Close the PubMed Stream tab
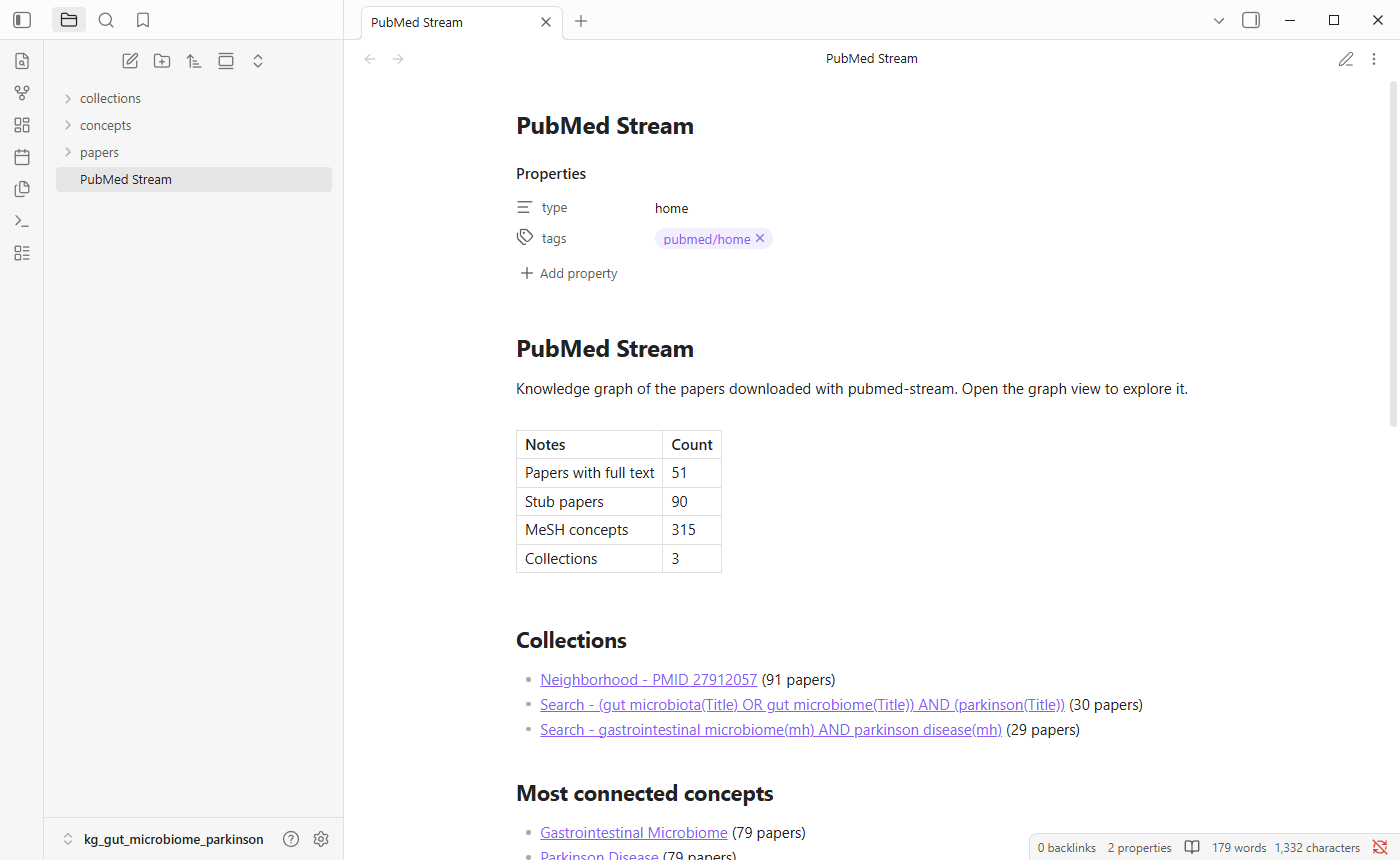1400x860 pixels. pyautogui.click(x=546, y=22)
